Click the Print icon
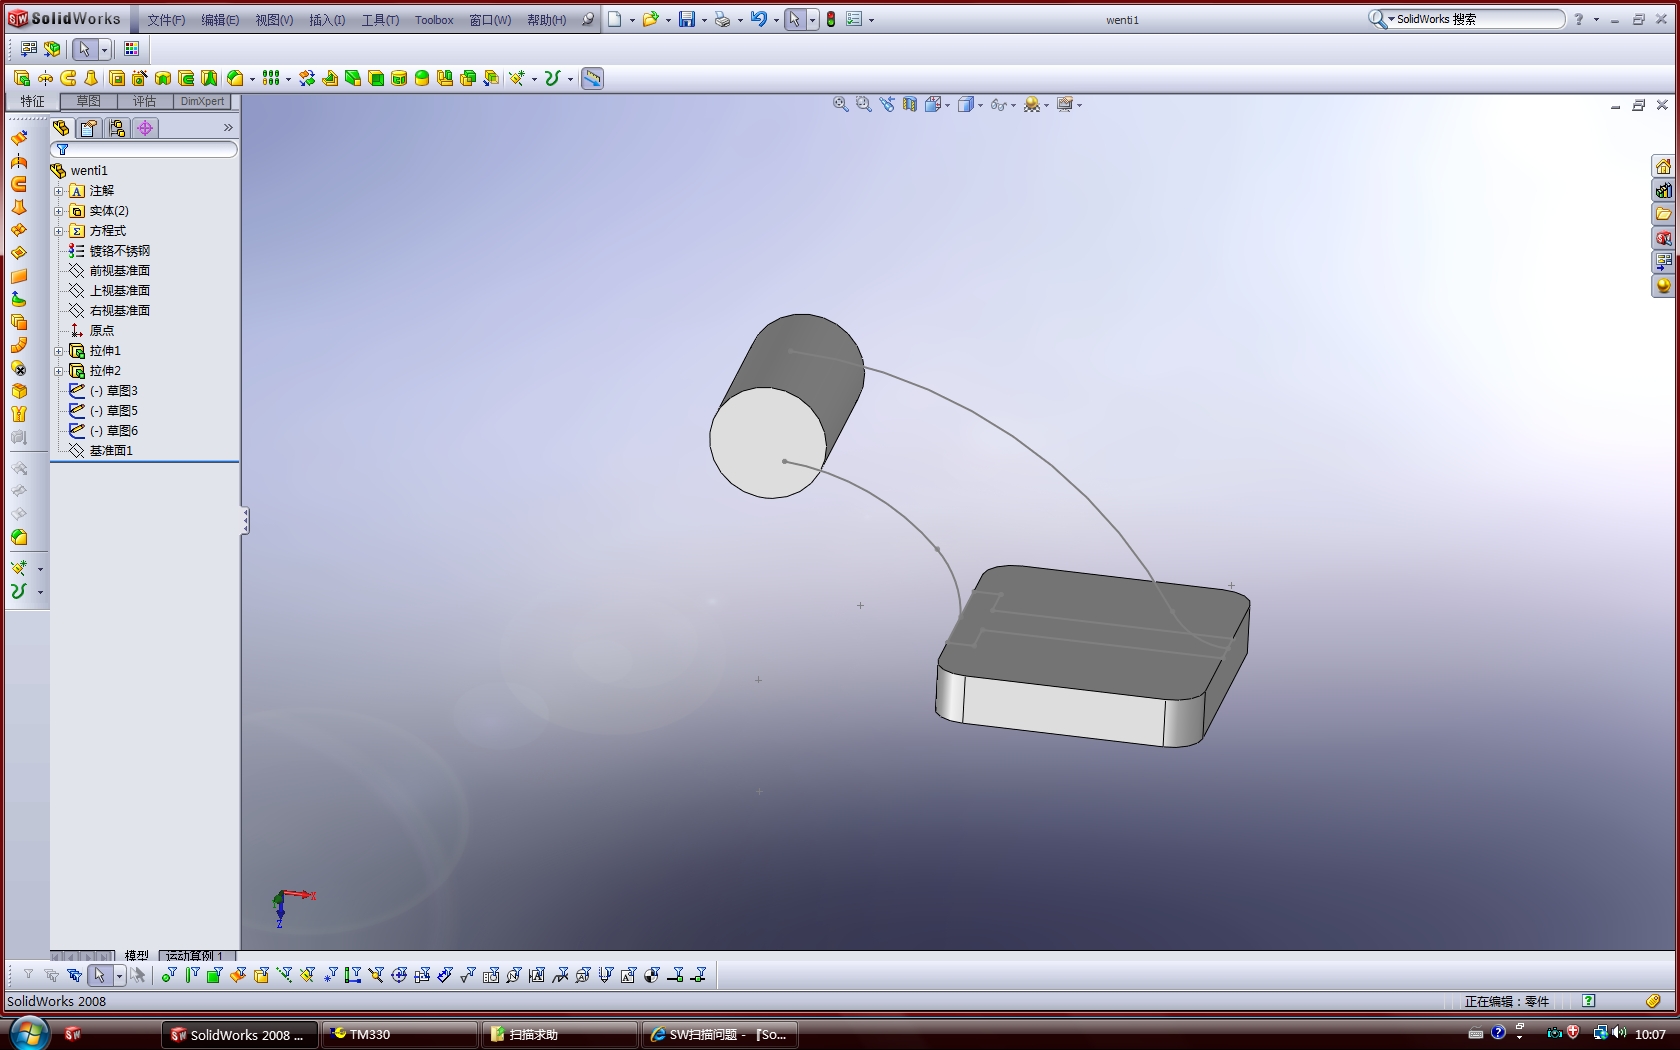The height and width of the screenshot is (1050, 1680). coord(722,19)
